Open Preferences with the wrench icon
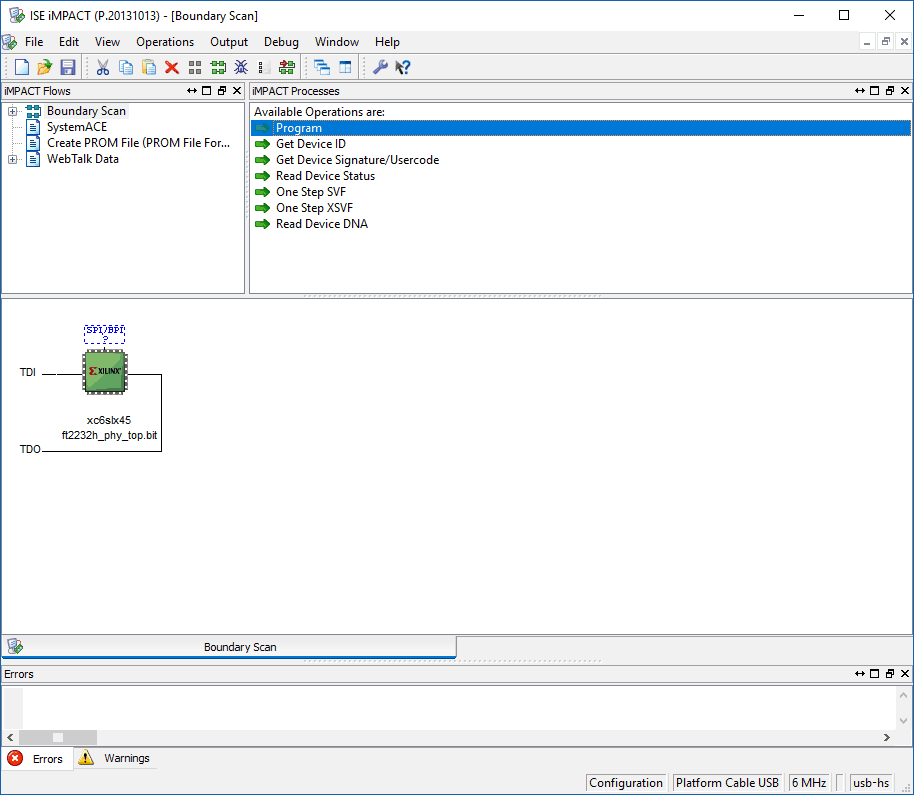The width and height of the screenshot is (914, 795). click(x=380, y=67)
